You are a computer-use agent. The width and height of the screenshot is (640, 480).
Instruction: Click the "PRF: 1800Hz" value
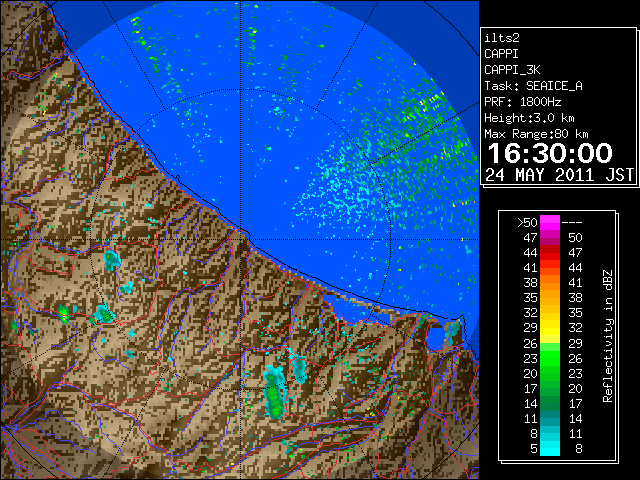click(x=522, y=102)
